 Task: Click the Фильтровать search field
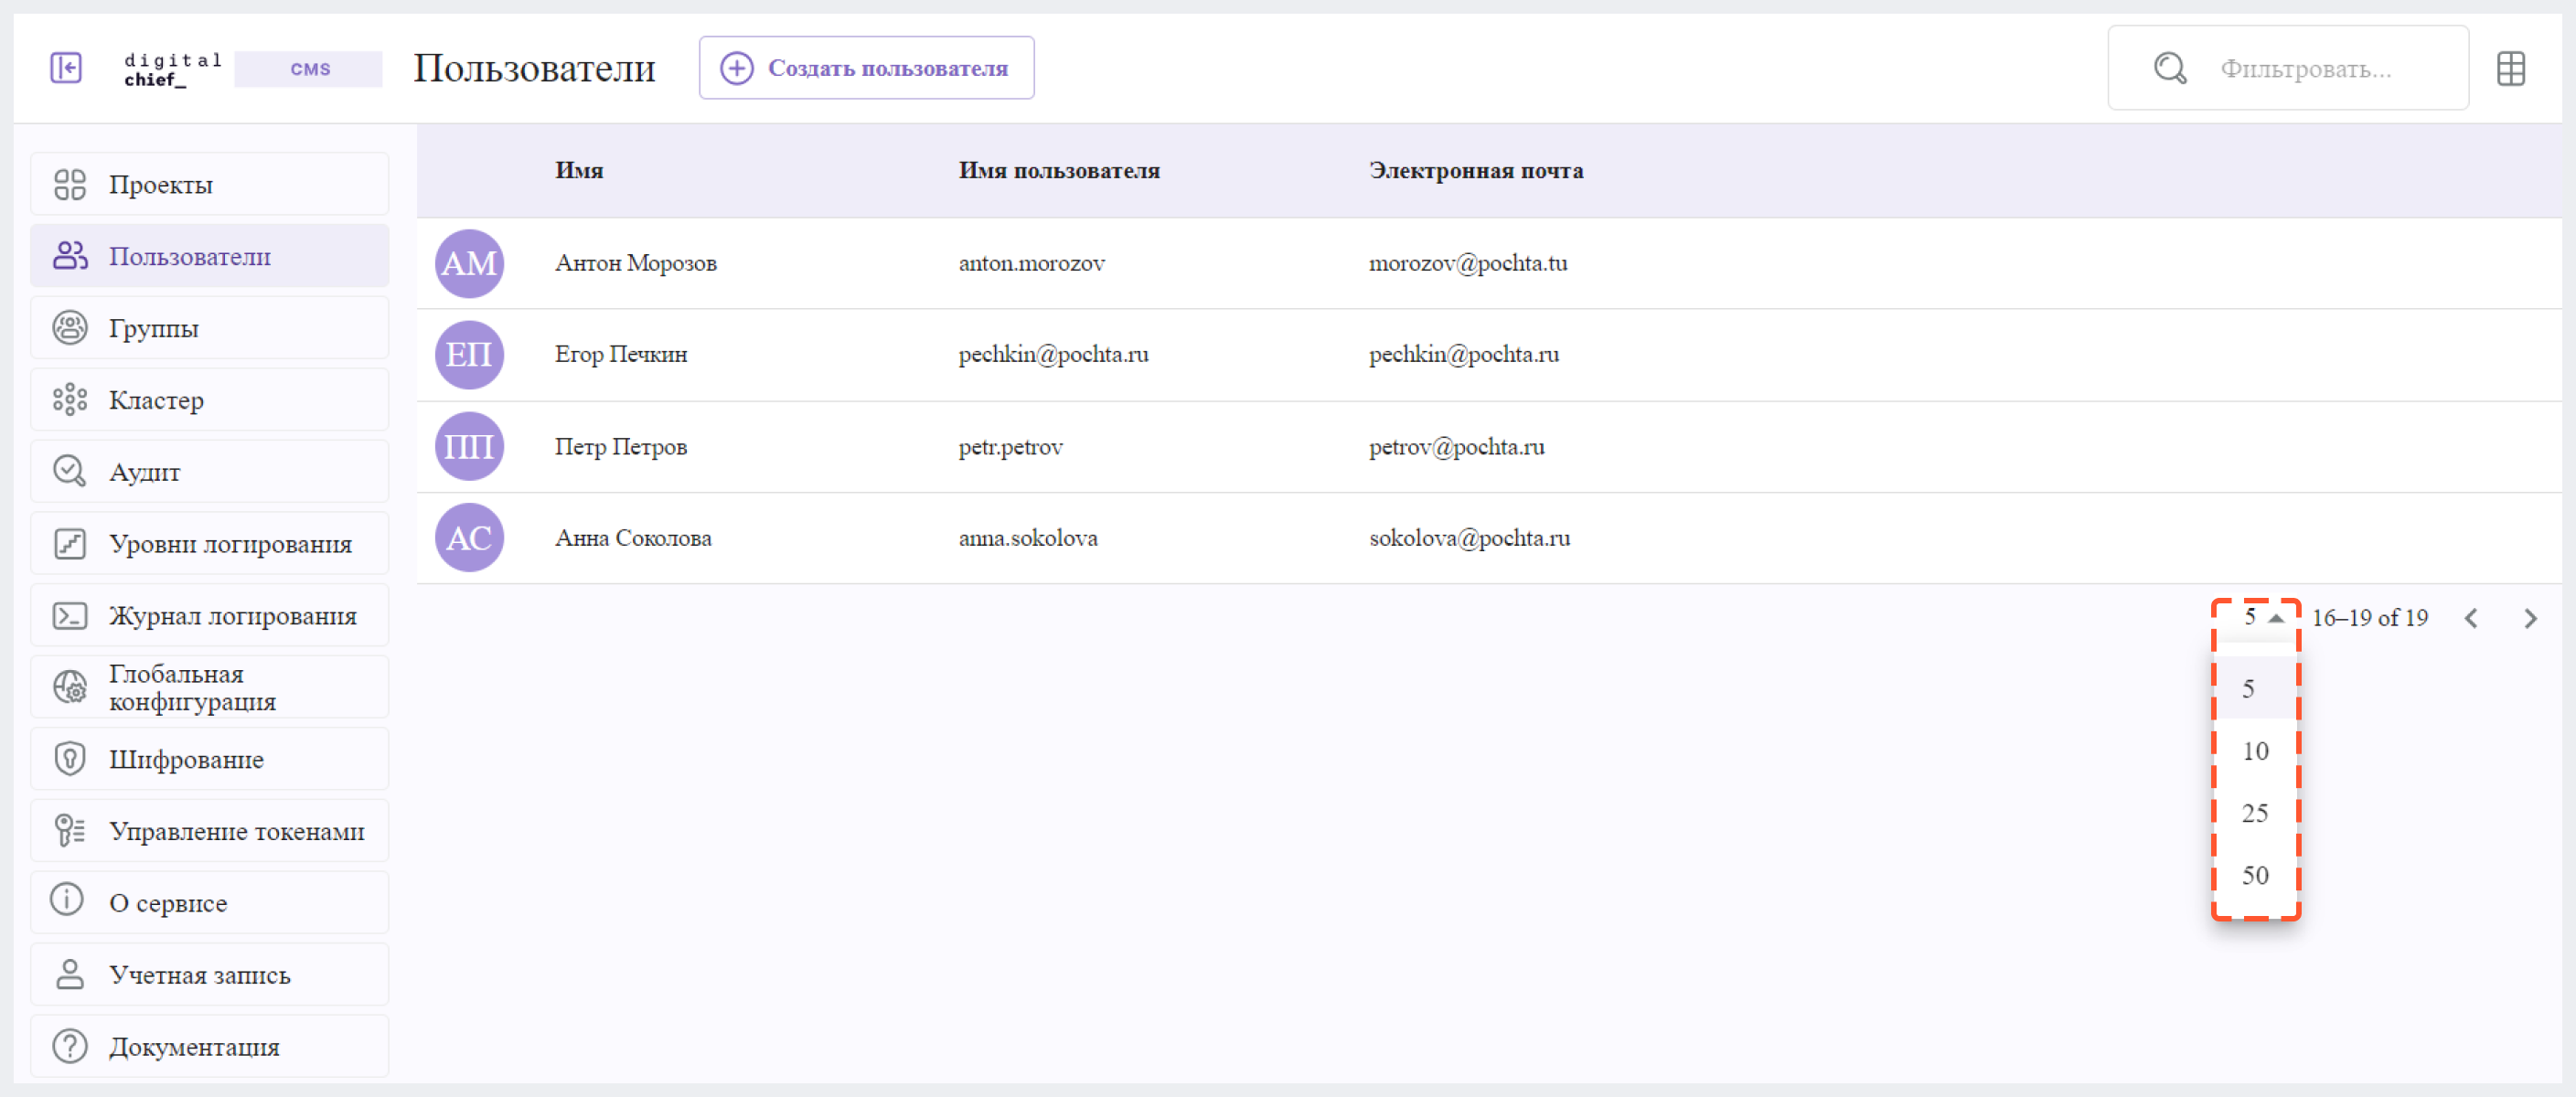pos(2288,68)
